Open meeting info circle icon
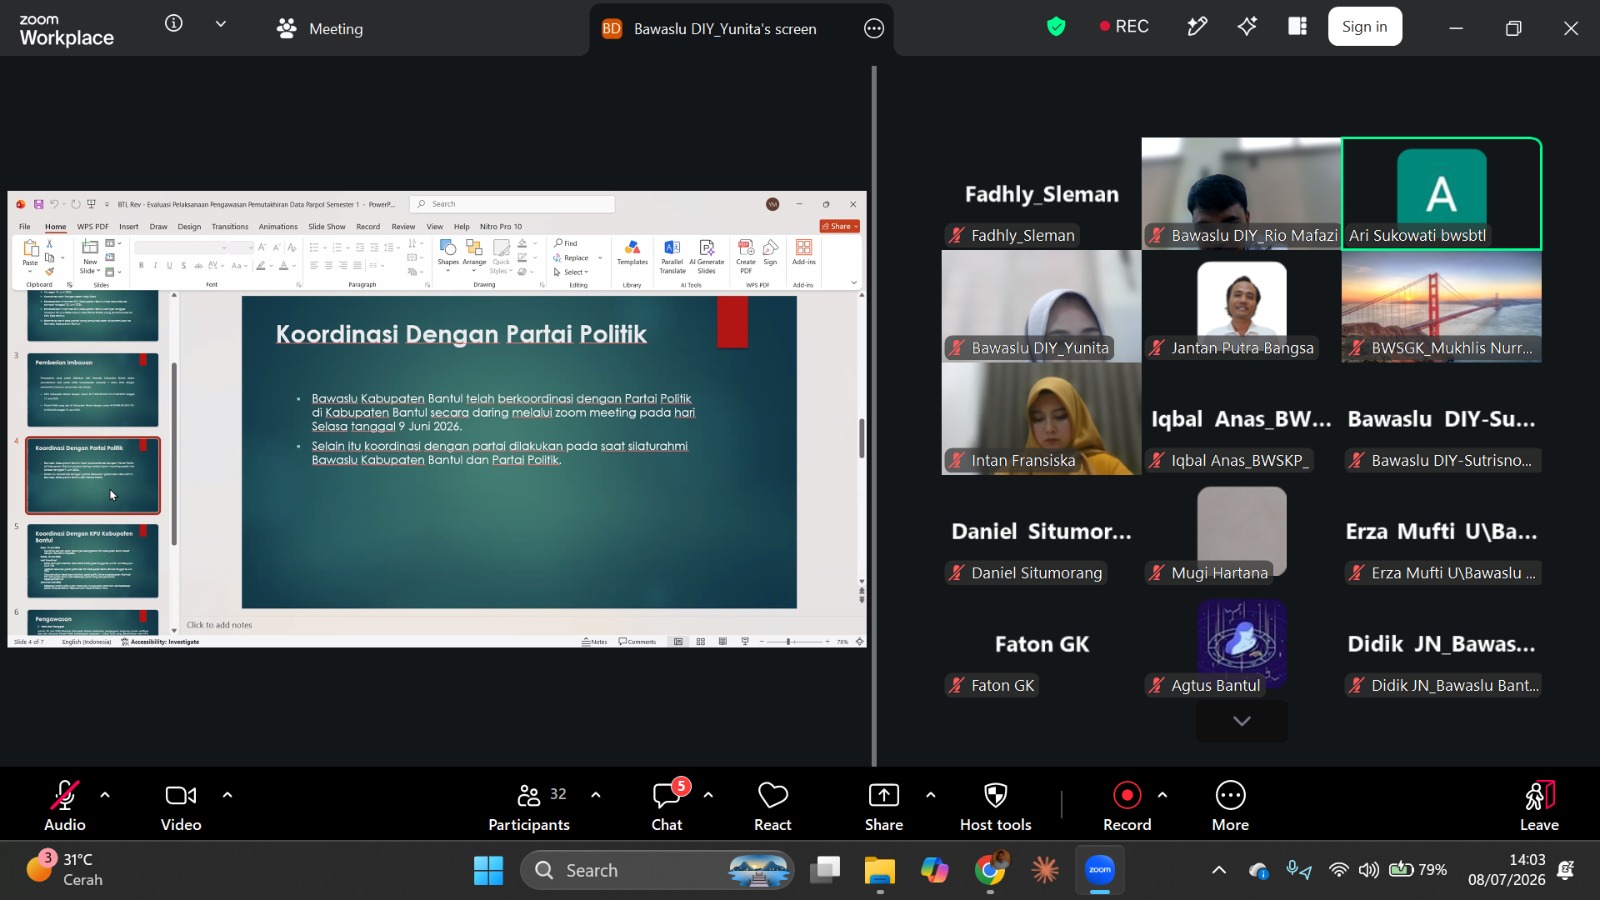The height and width of the screenshot is (900, 1600). 174,23
